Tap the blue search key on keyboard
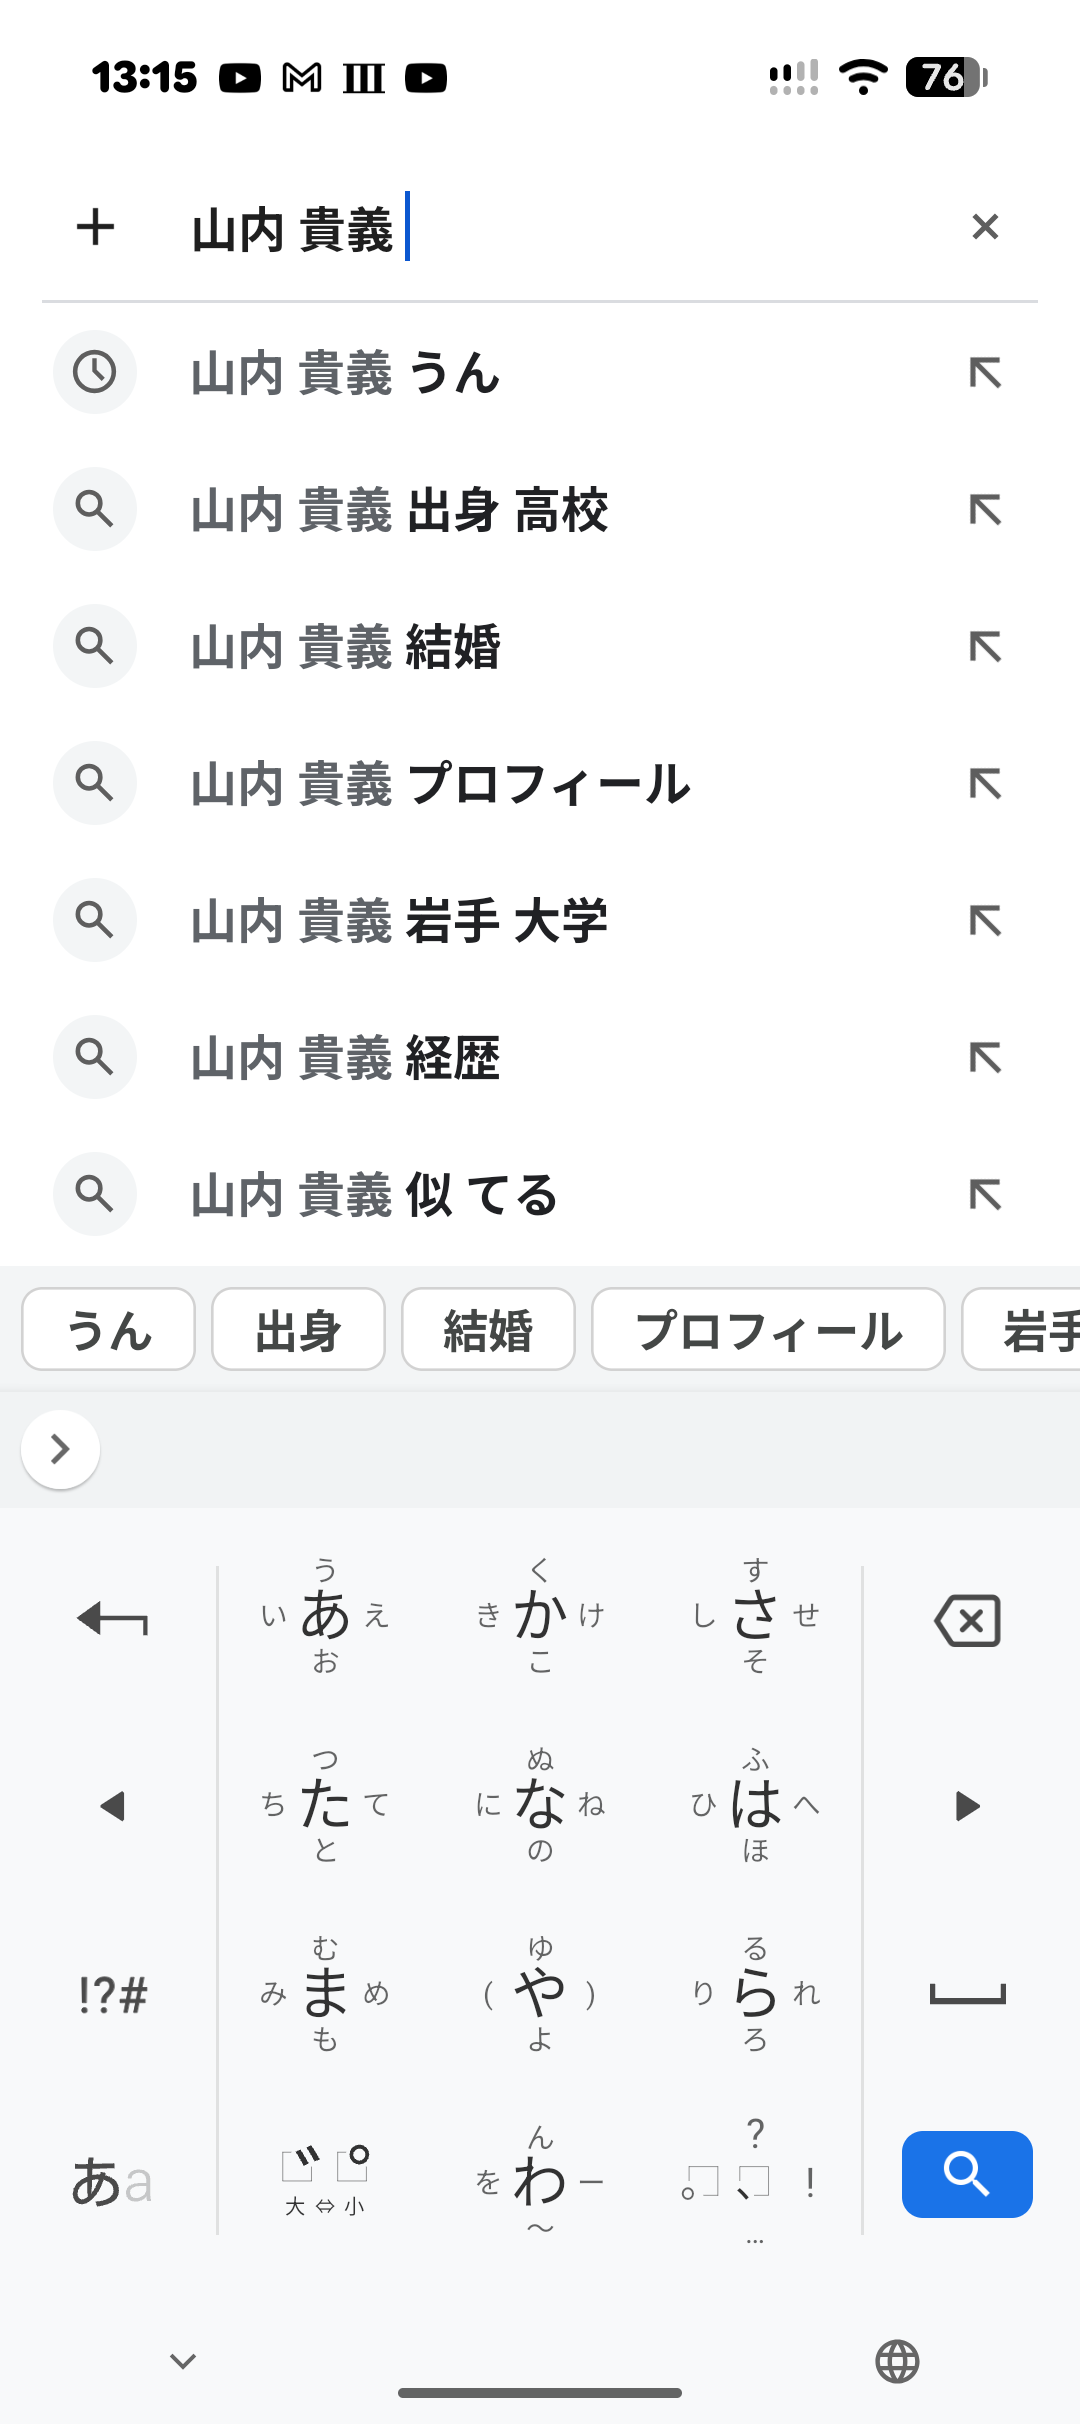1080x2424 pixels. (967, 2174)
